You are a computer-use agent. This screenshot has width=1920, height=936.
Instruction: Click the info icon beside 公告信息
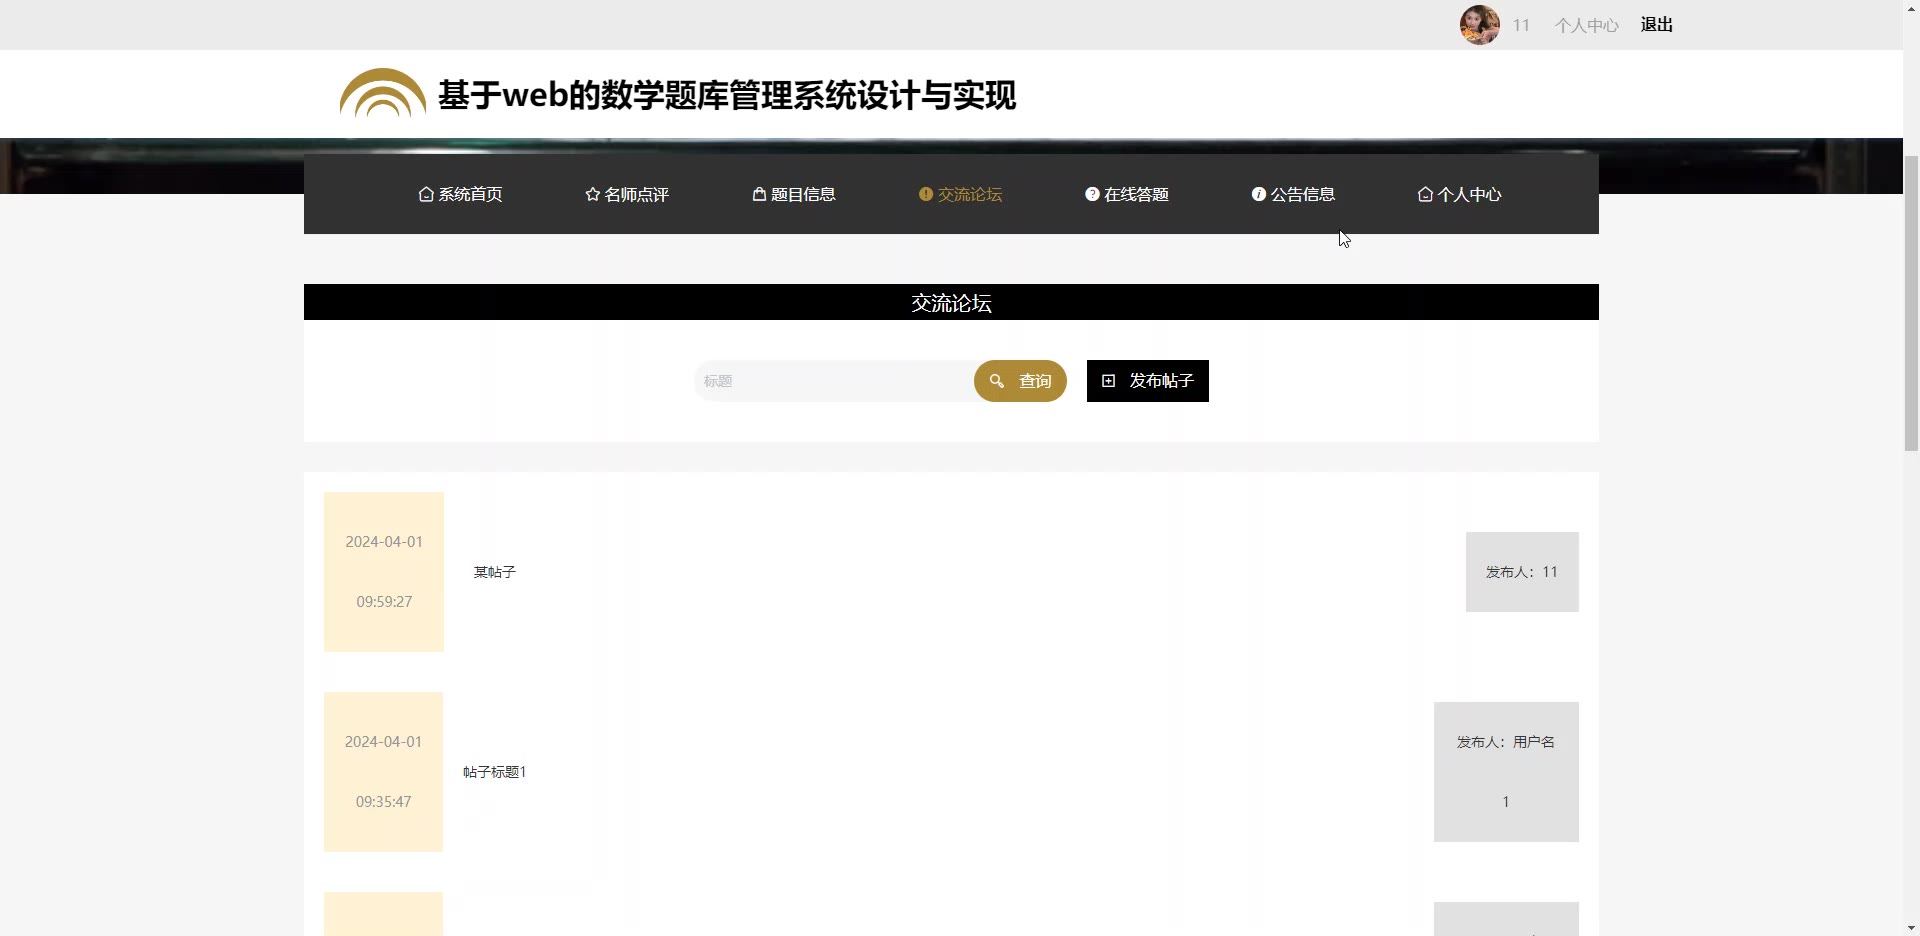1259,194
